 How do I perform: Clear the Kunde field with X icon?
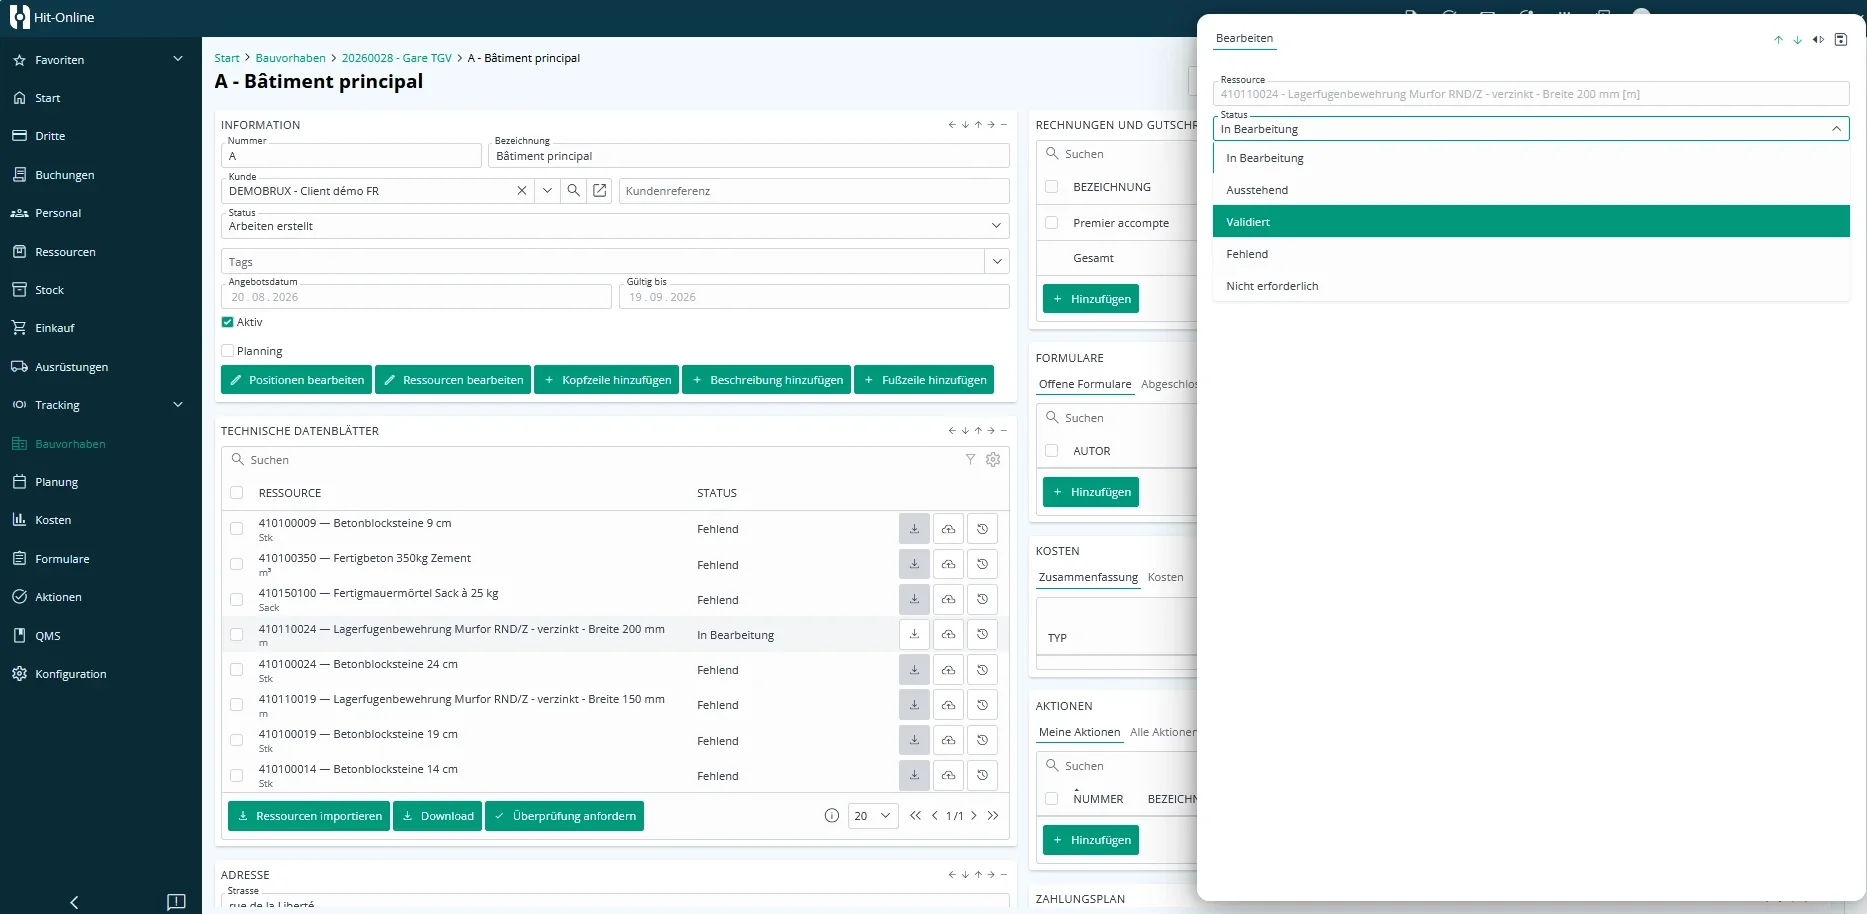point(521,190)
